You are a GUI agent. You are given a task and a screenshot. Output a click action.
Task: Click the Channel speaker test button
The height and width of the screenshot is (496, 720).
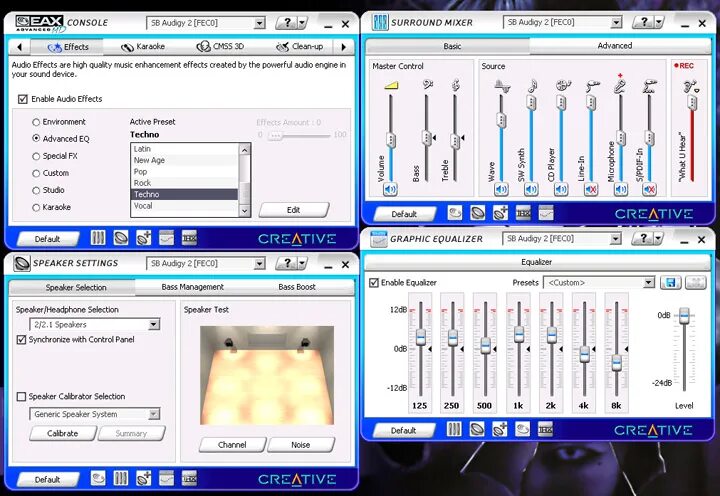(x=232, y=445)
